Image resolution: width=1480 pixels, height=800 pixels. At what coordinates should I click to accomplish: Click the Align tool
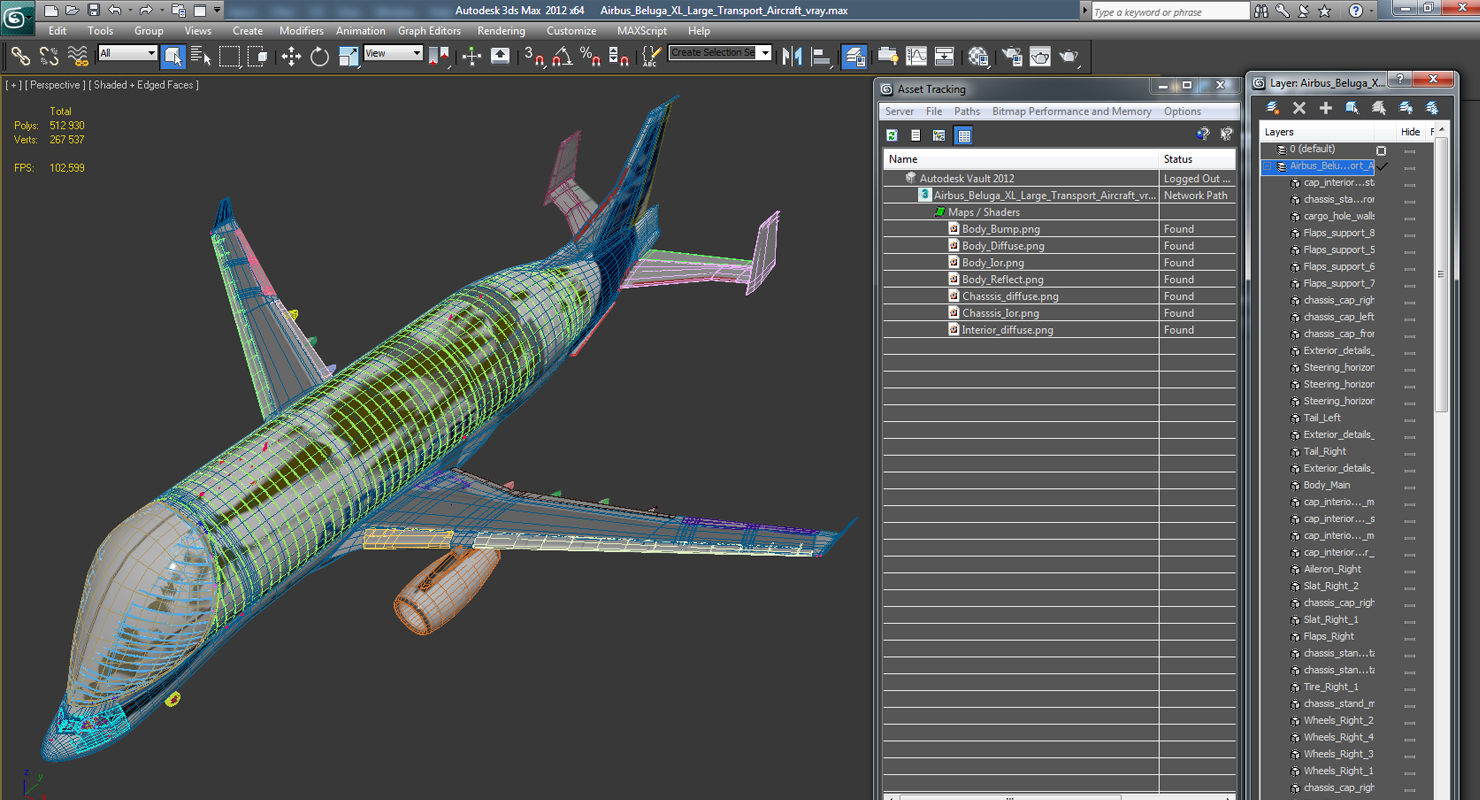[x=821, y=56]
